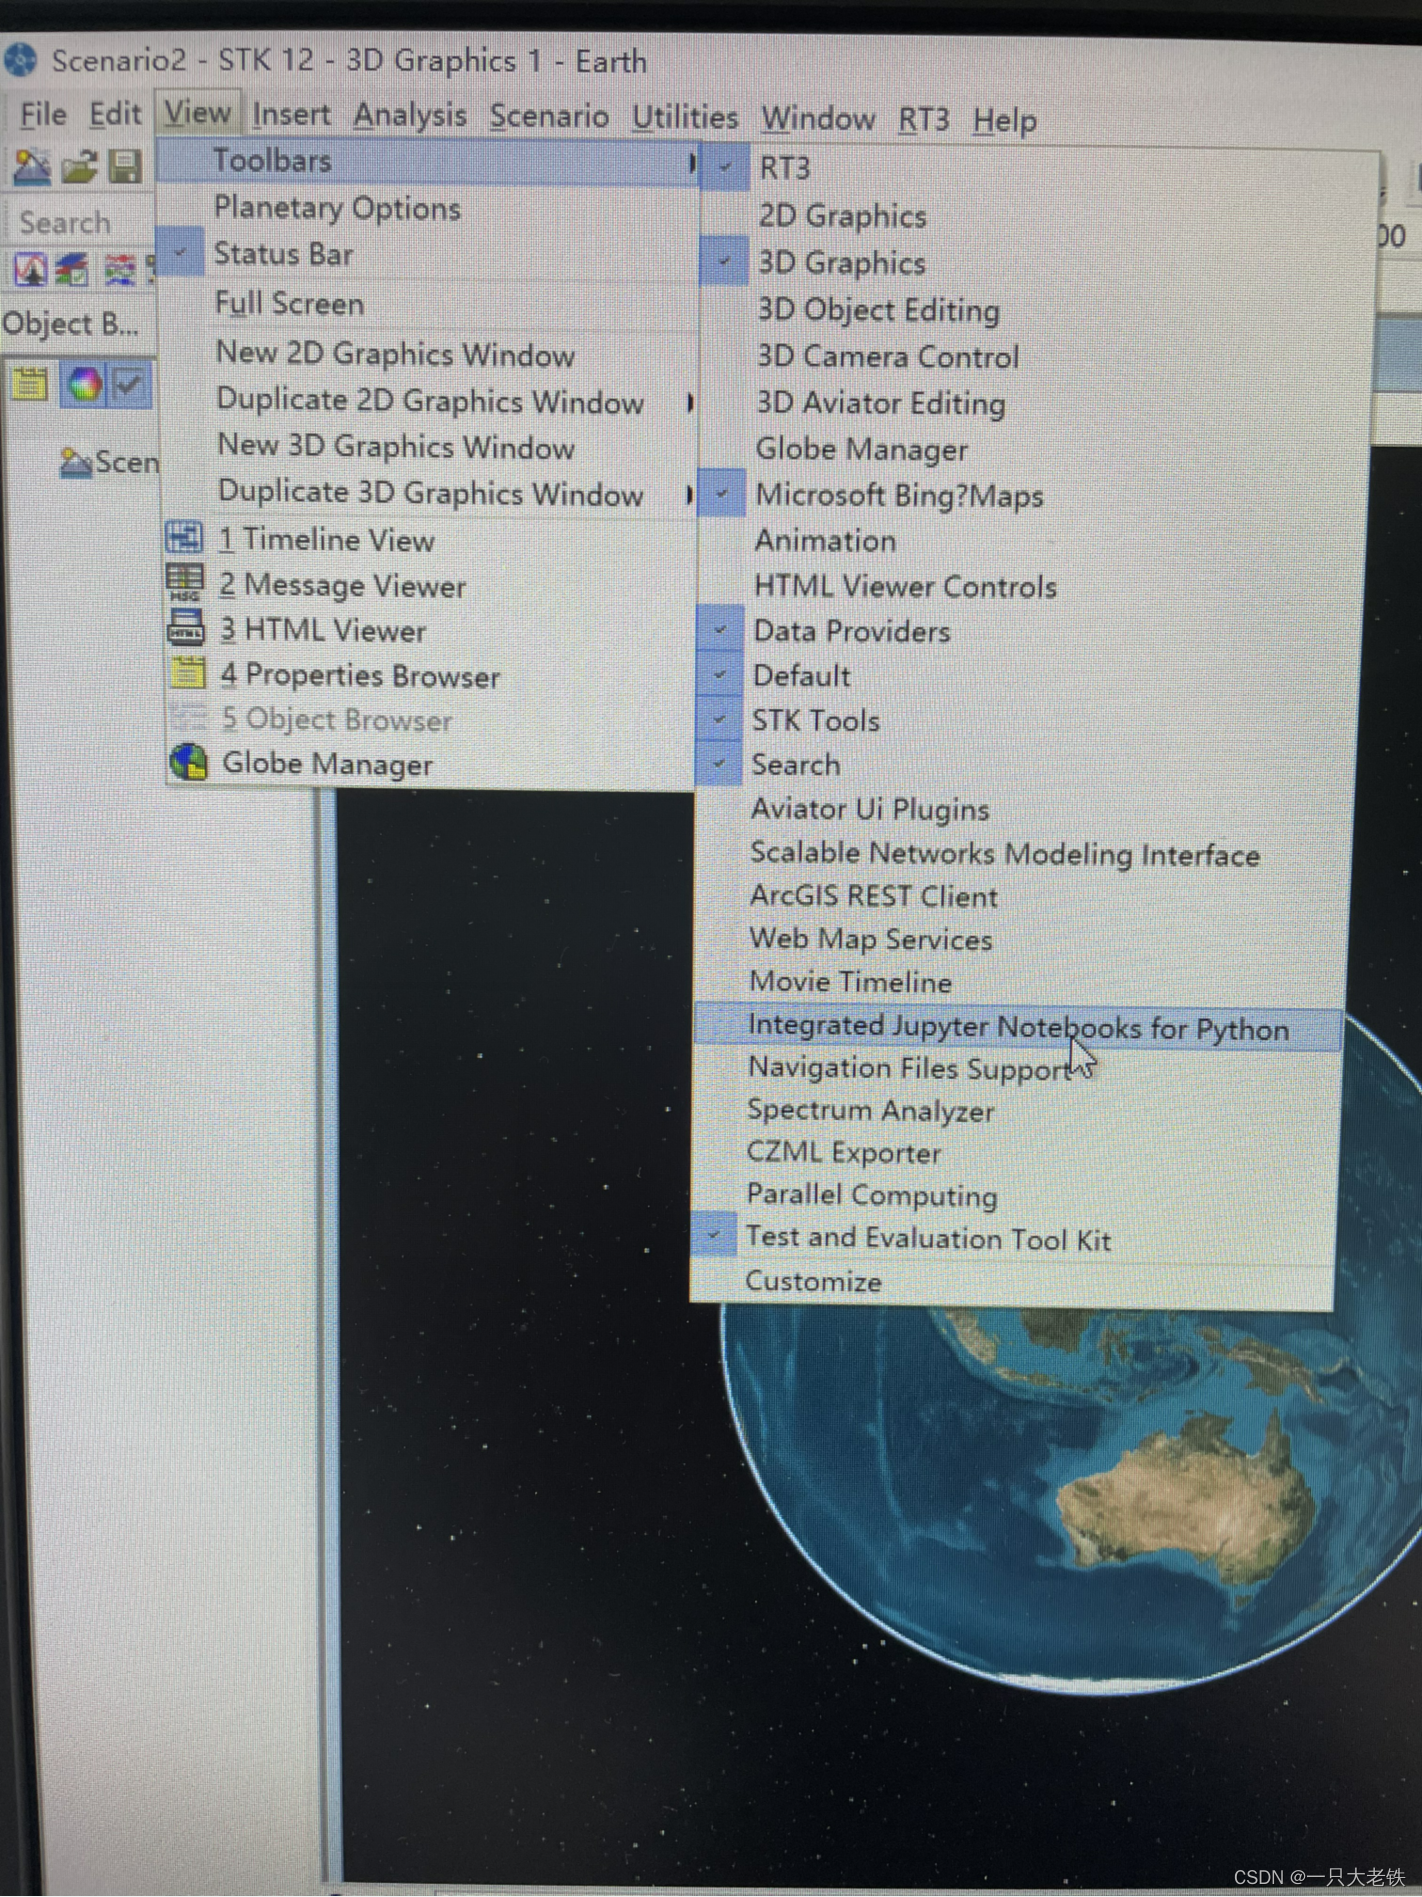Open the Scenario menu in the menu bar
The width and height of the screenshot is (1422, 1897).
pyautogui.click(x=549, y=117)
